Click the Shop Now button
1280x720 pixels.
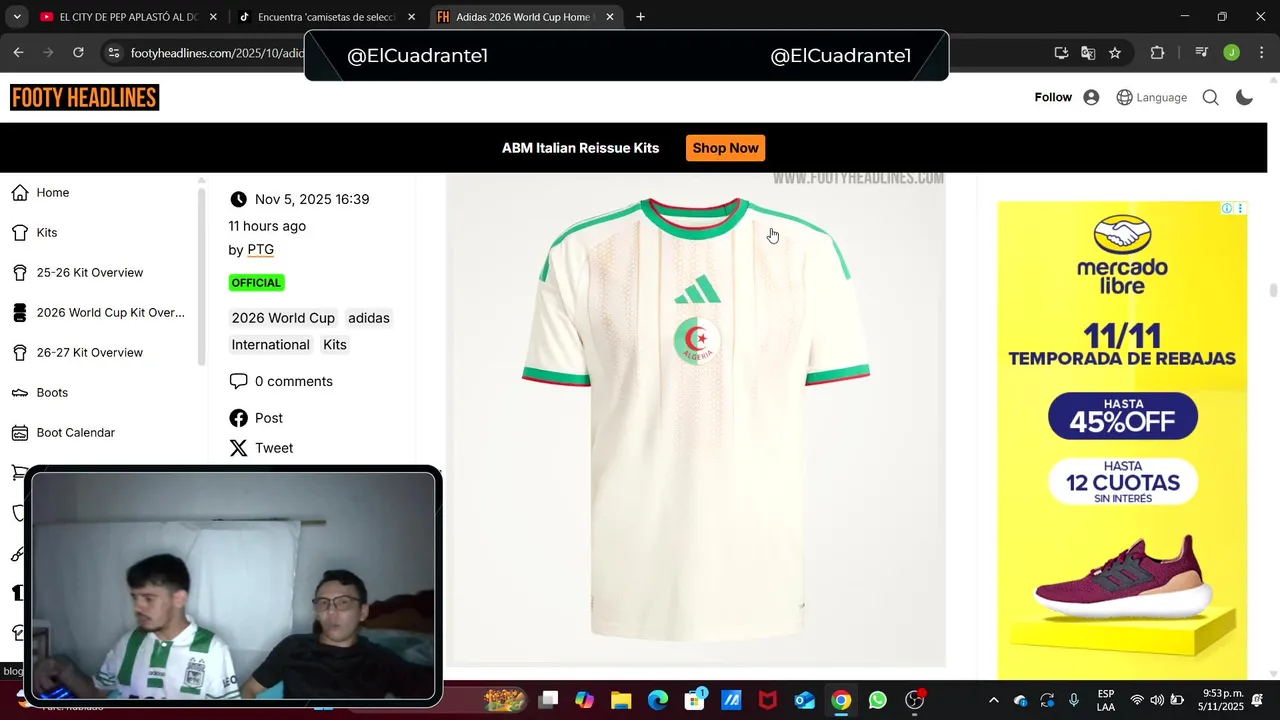(x=725, y=148)
